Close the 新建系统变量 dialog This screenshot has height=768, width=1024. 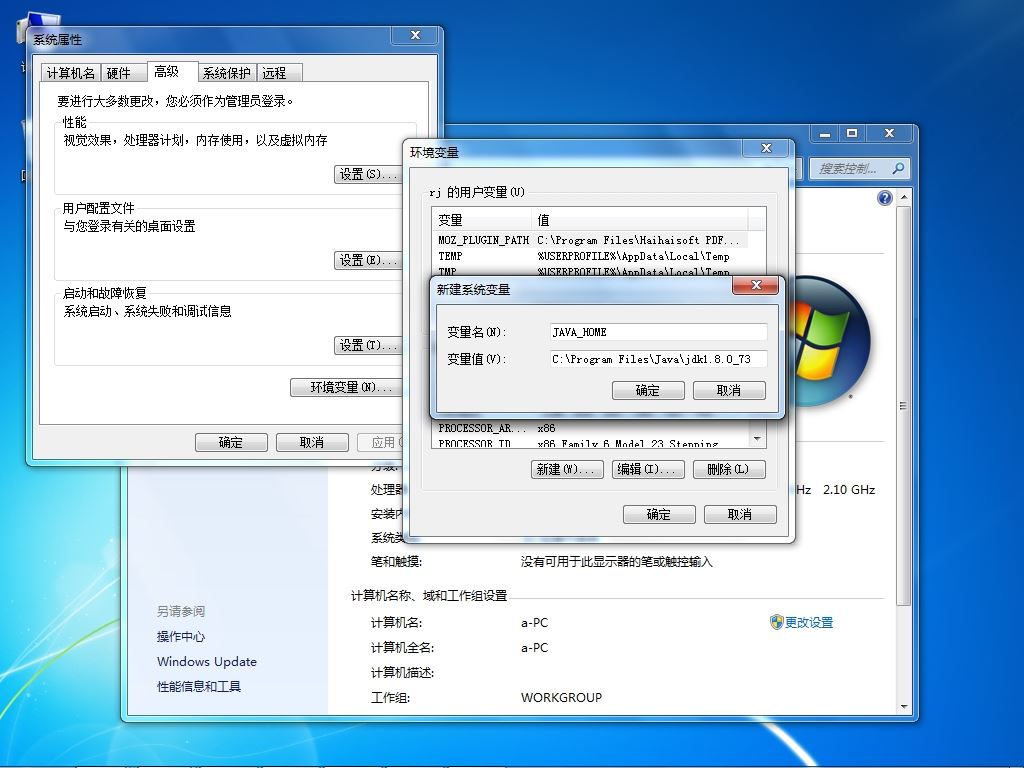pos(756,285)
